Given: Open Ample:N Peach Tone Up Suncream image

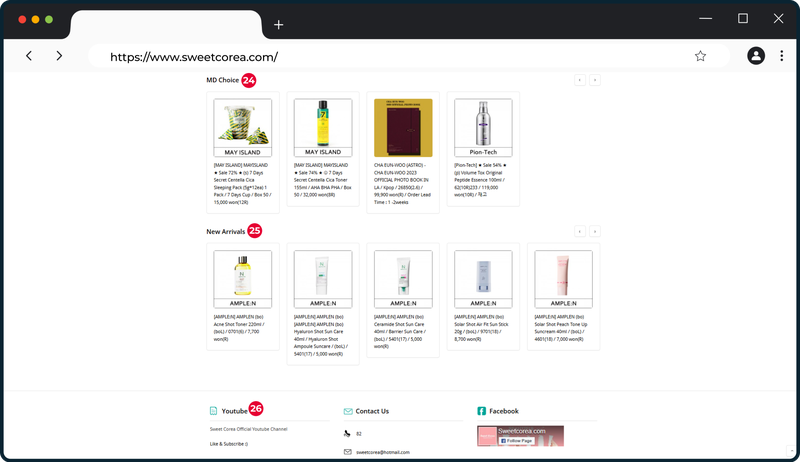Looking at the screenshot, I should 563,279.
